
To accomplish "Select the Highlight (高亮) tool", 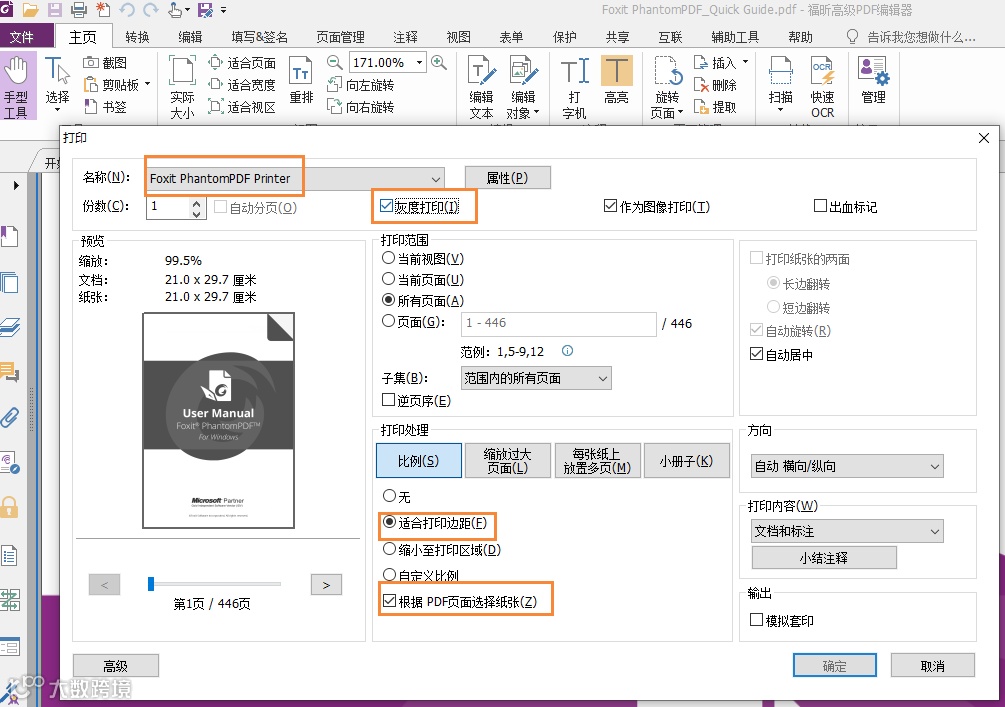I will 617,81.
